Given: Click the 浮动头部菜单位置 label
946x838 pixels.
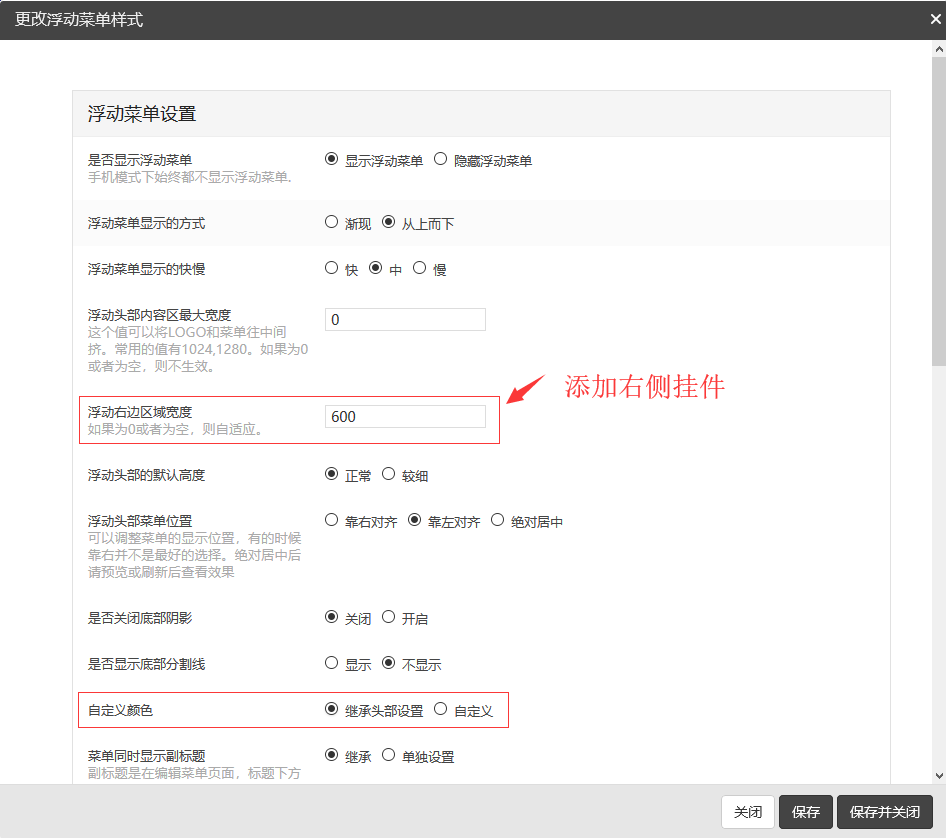Looking at the screenshot, I should click(140, 522).
